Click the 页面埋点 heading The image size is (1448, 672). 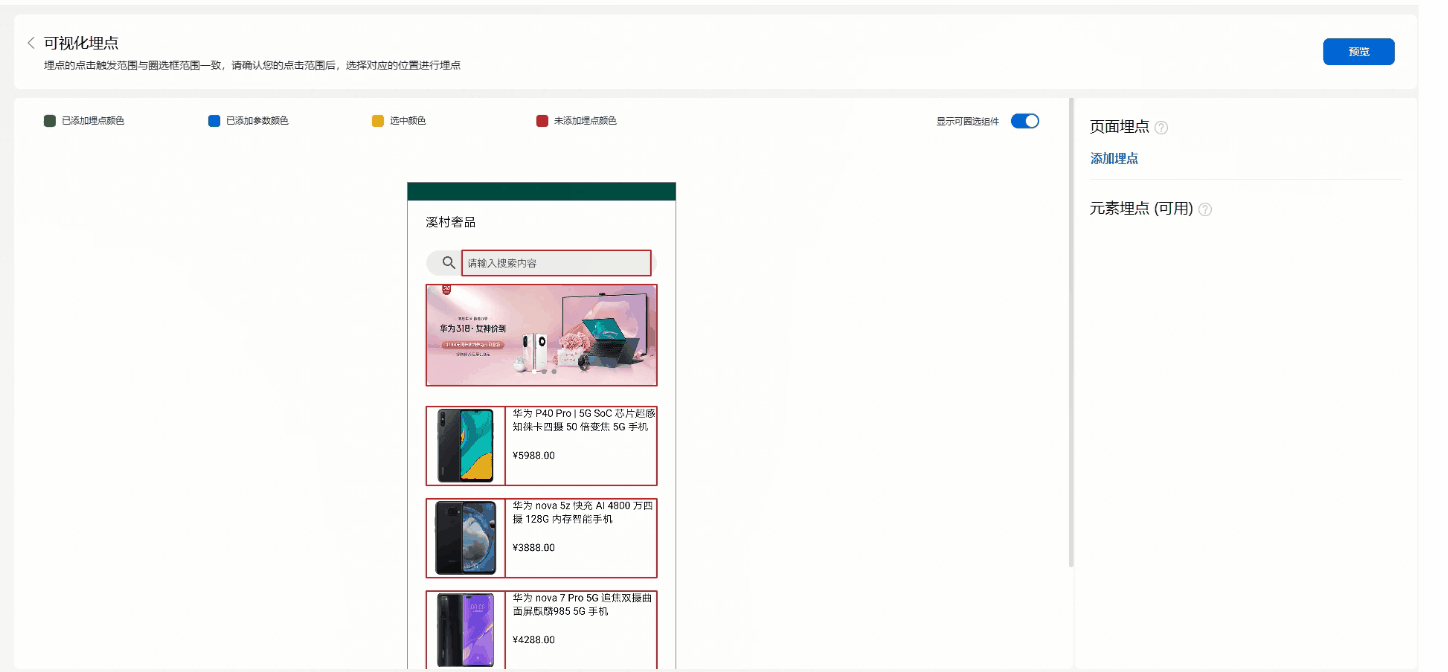pyautogui.click(x=1119, y=127)
